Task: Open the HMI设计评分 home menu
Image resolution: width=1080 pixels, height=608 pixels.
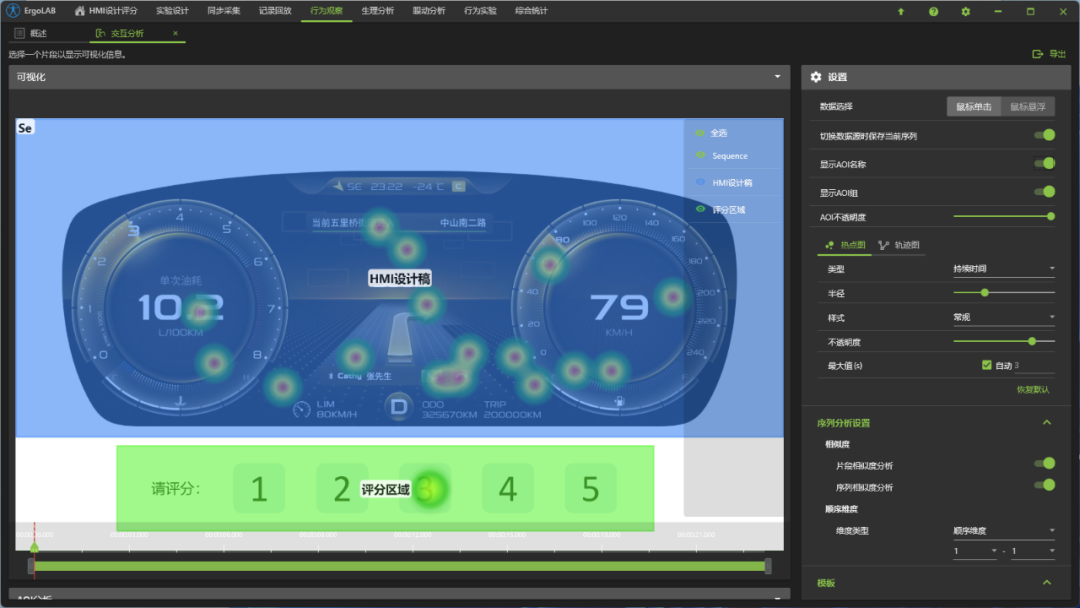Action: pos(105,11)
